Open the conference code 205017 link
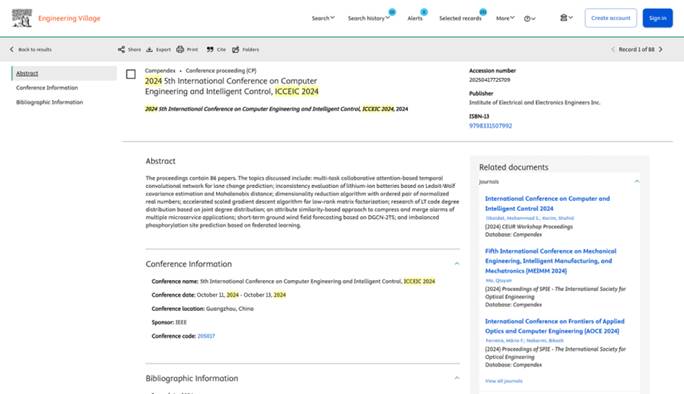Screen dimensions: 684x394 pos(206,336)
